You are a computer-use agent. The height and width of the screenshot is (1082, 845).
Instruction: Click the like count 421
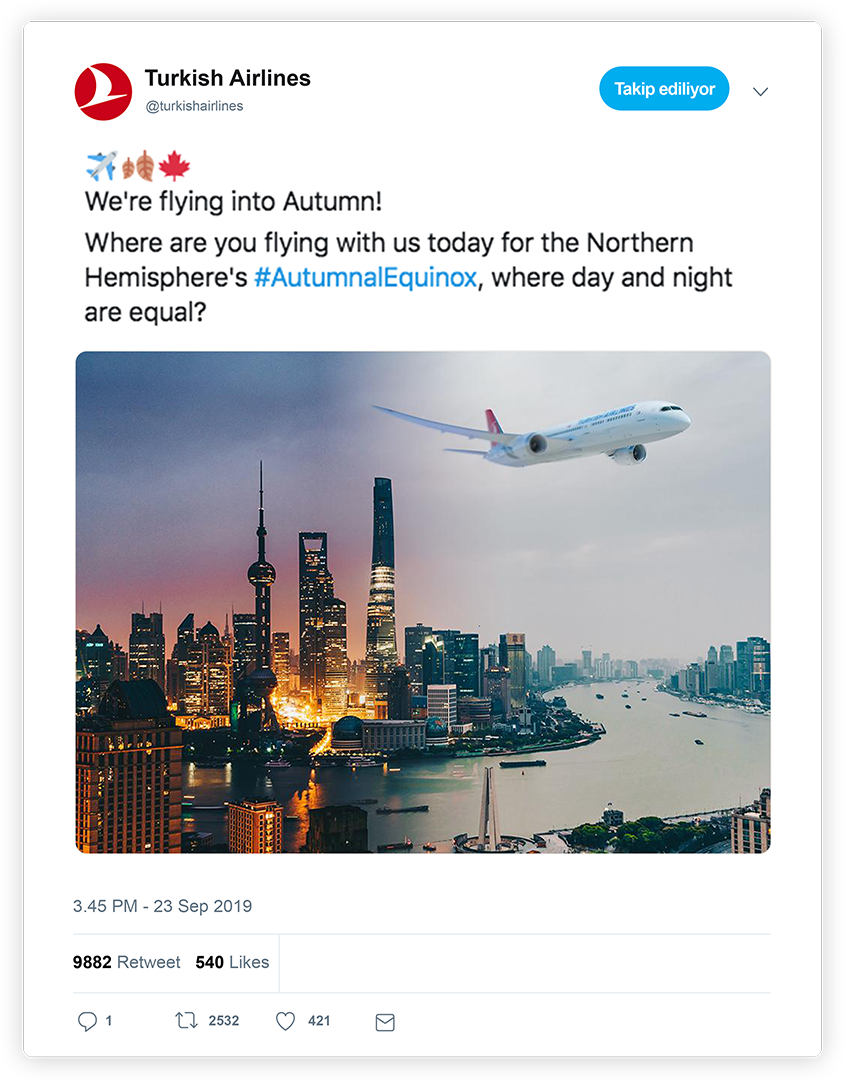point(319,1021)
